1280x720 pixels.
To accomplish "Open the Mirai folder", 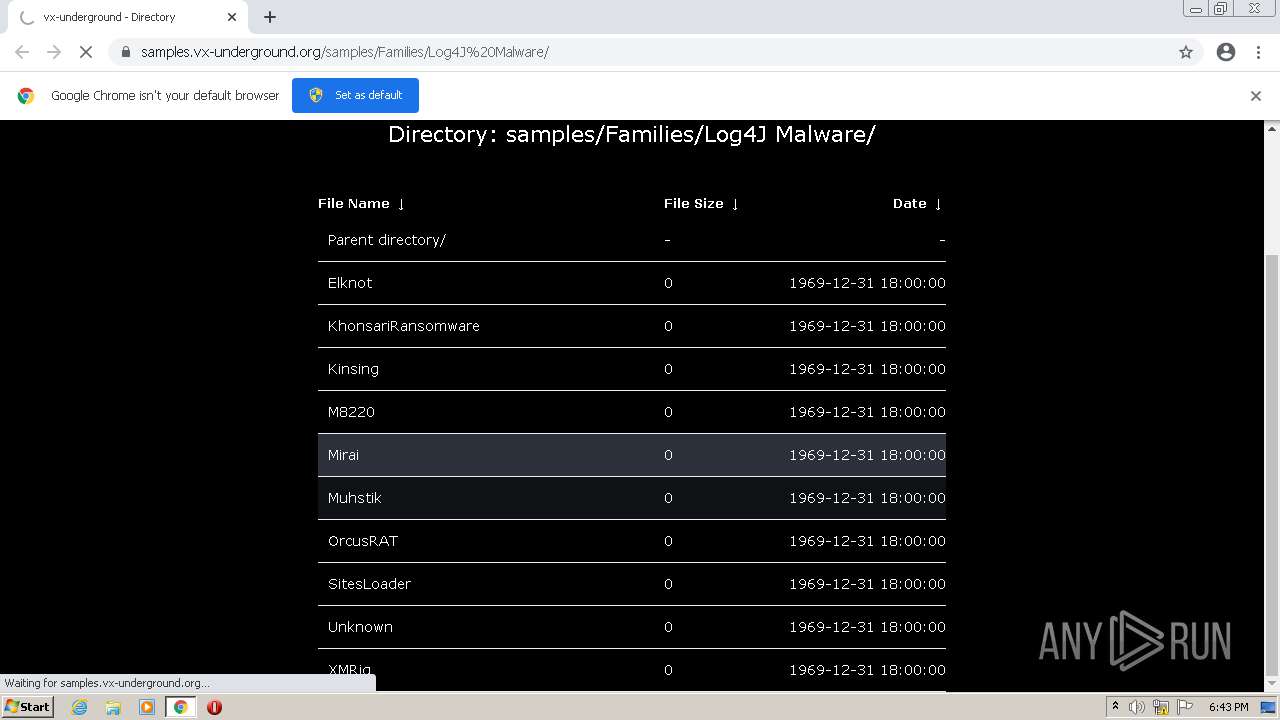I will [x=343, y=455].
